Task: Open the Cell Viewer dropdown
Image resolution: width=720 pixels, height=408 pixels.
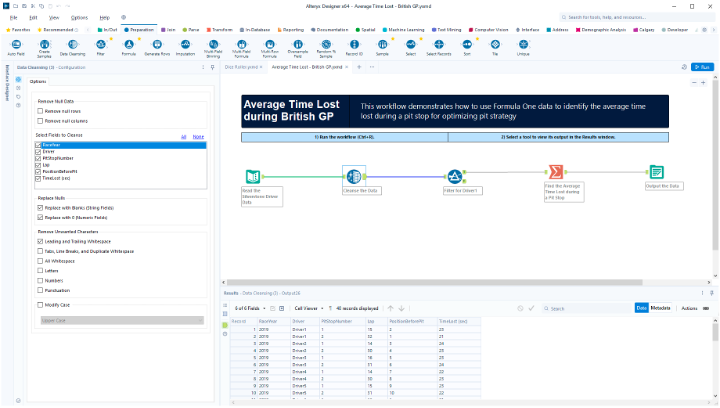Action: click(309, 308)
